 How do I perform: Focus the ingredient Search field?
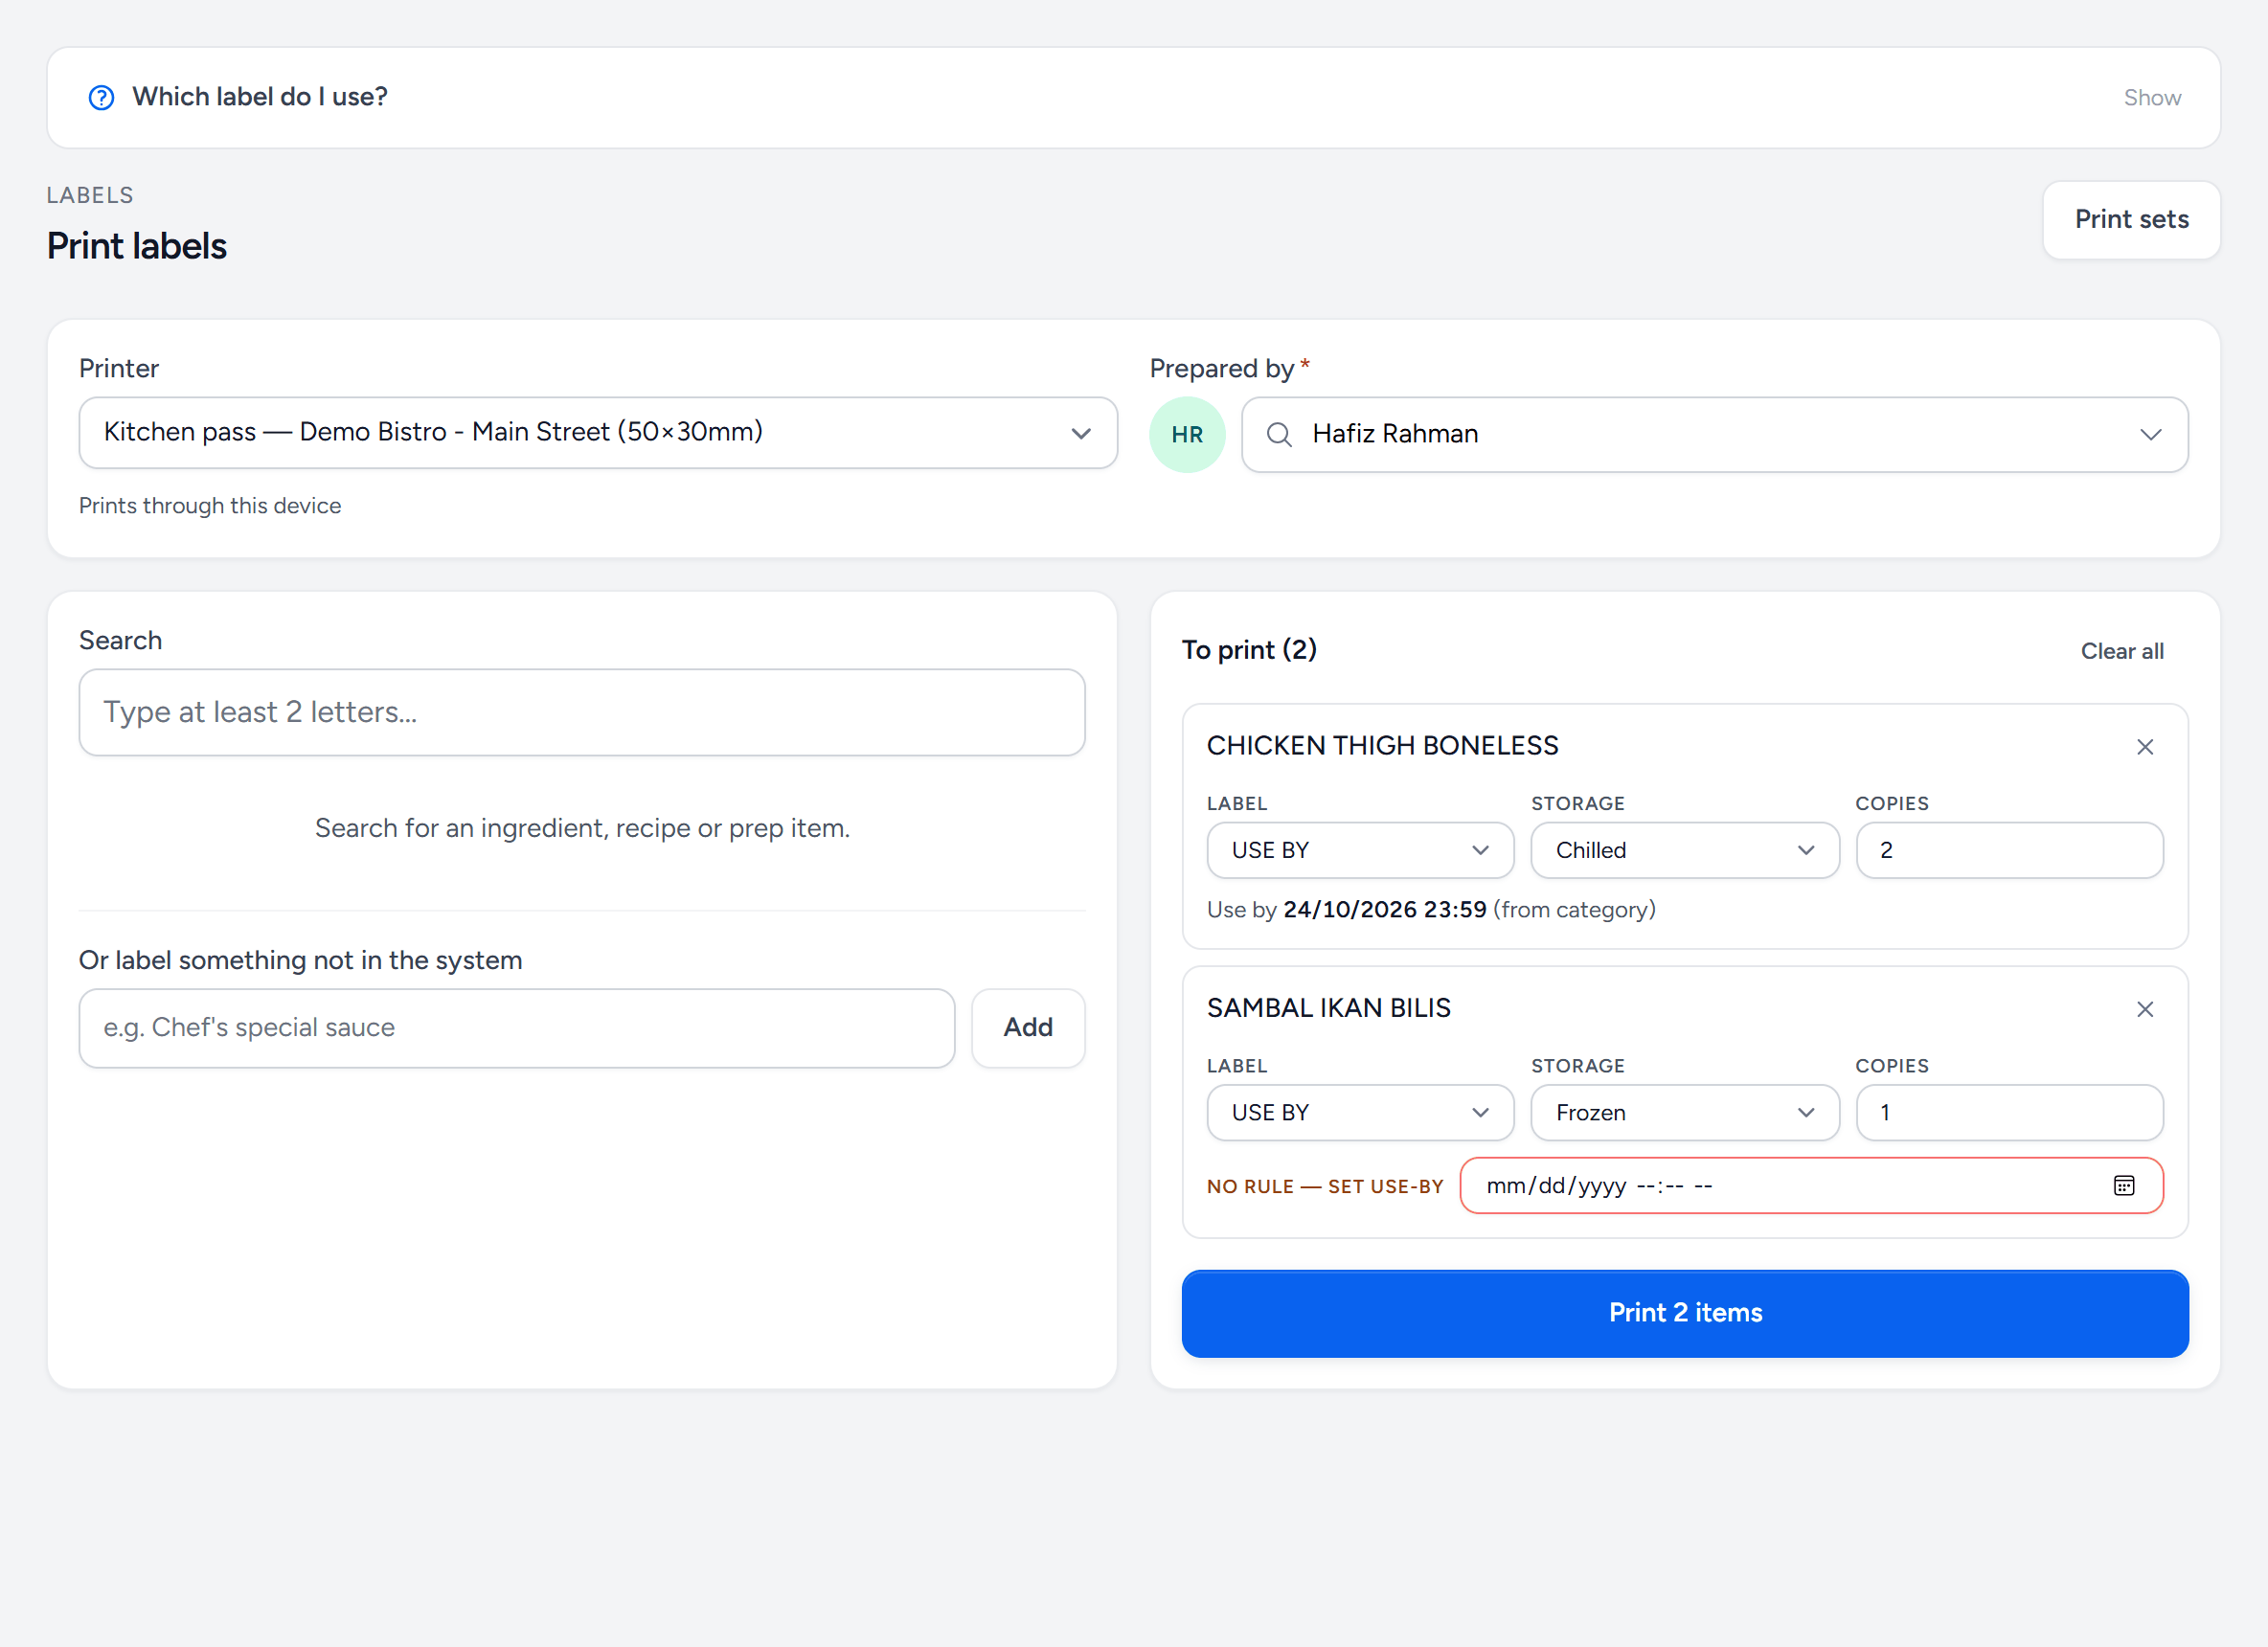pyautogui.click(x=582, y=712)
